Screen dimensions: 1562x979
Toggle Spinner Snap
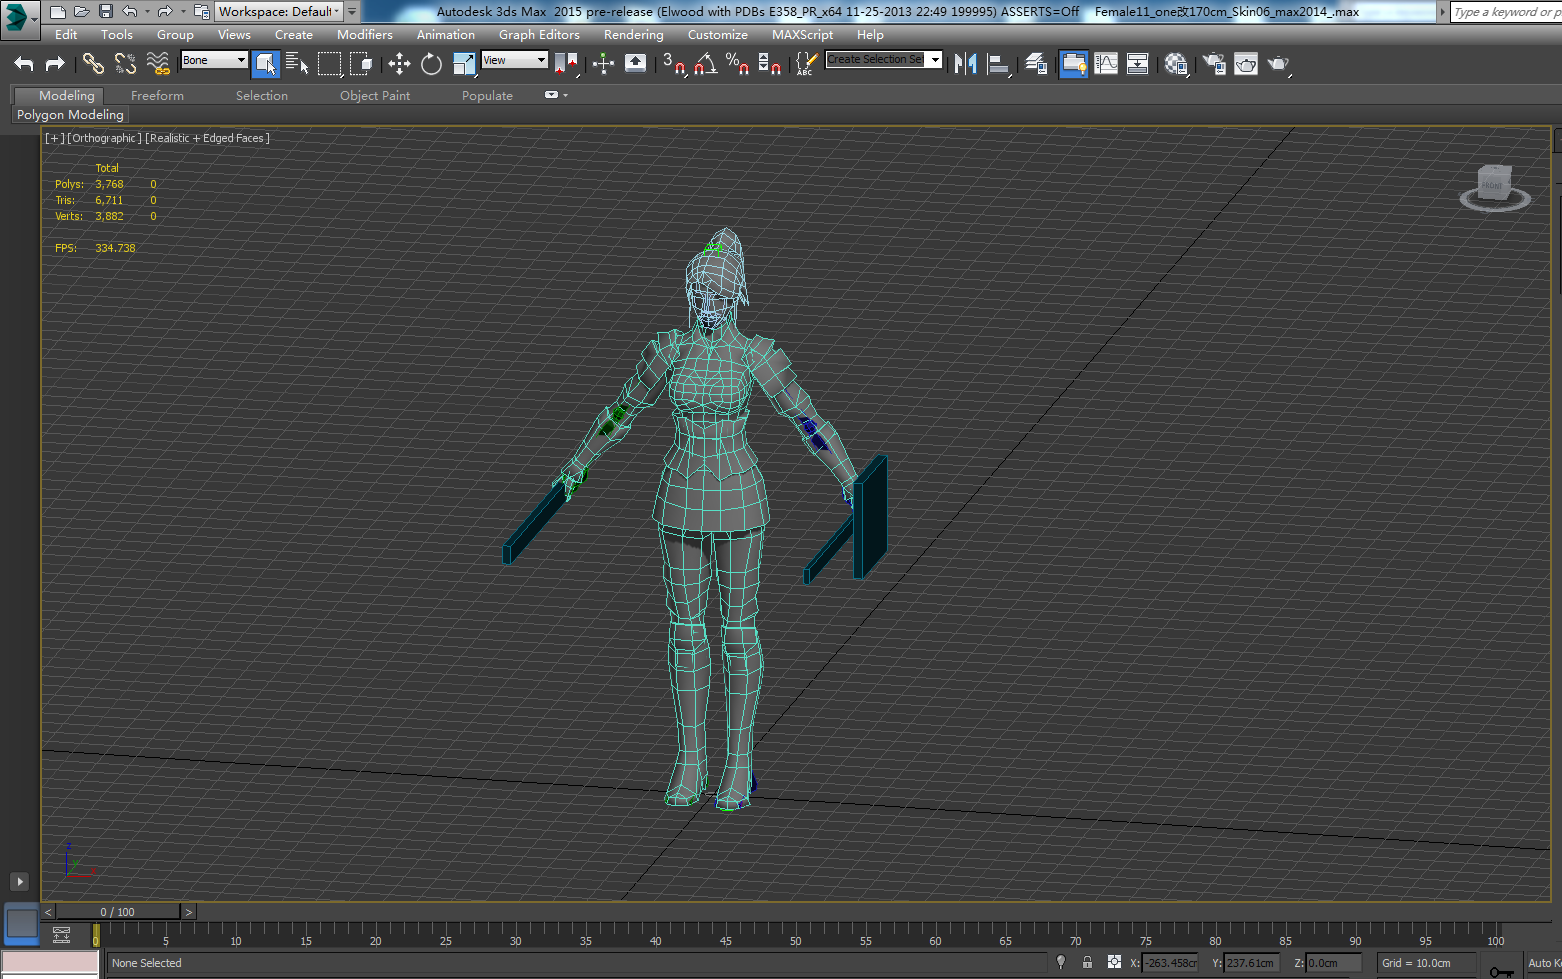pos(770,64)
